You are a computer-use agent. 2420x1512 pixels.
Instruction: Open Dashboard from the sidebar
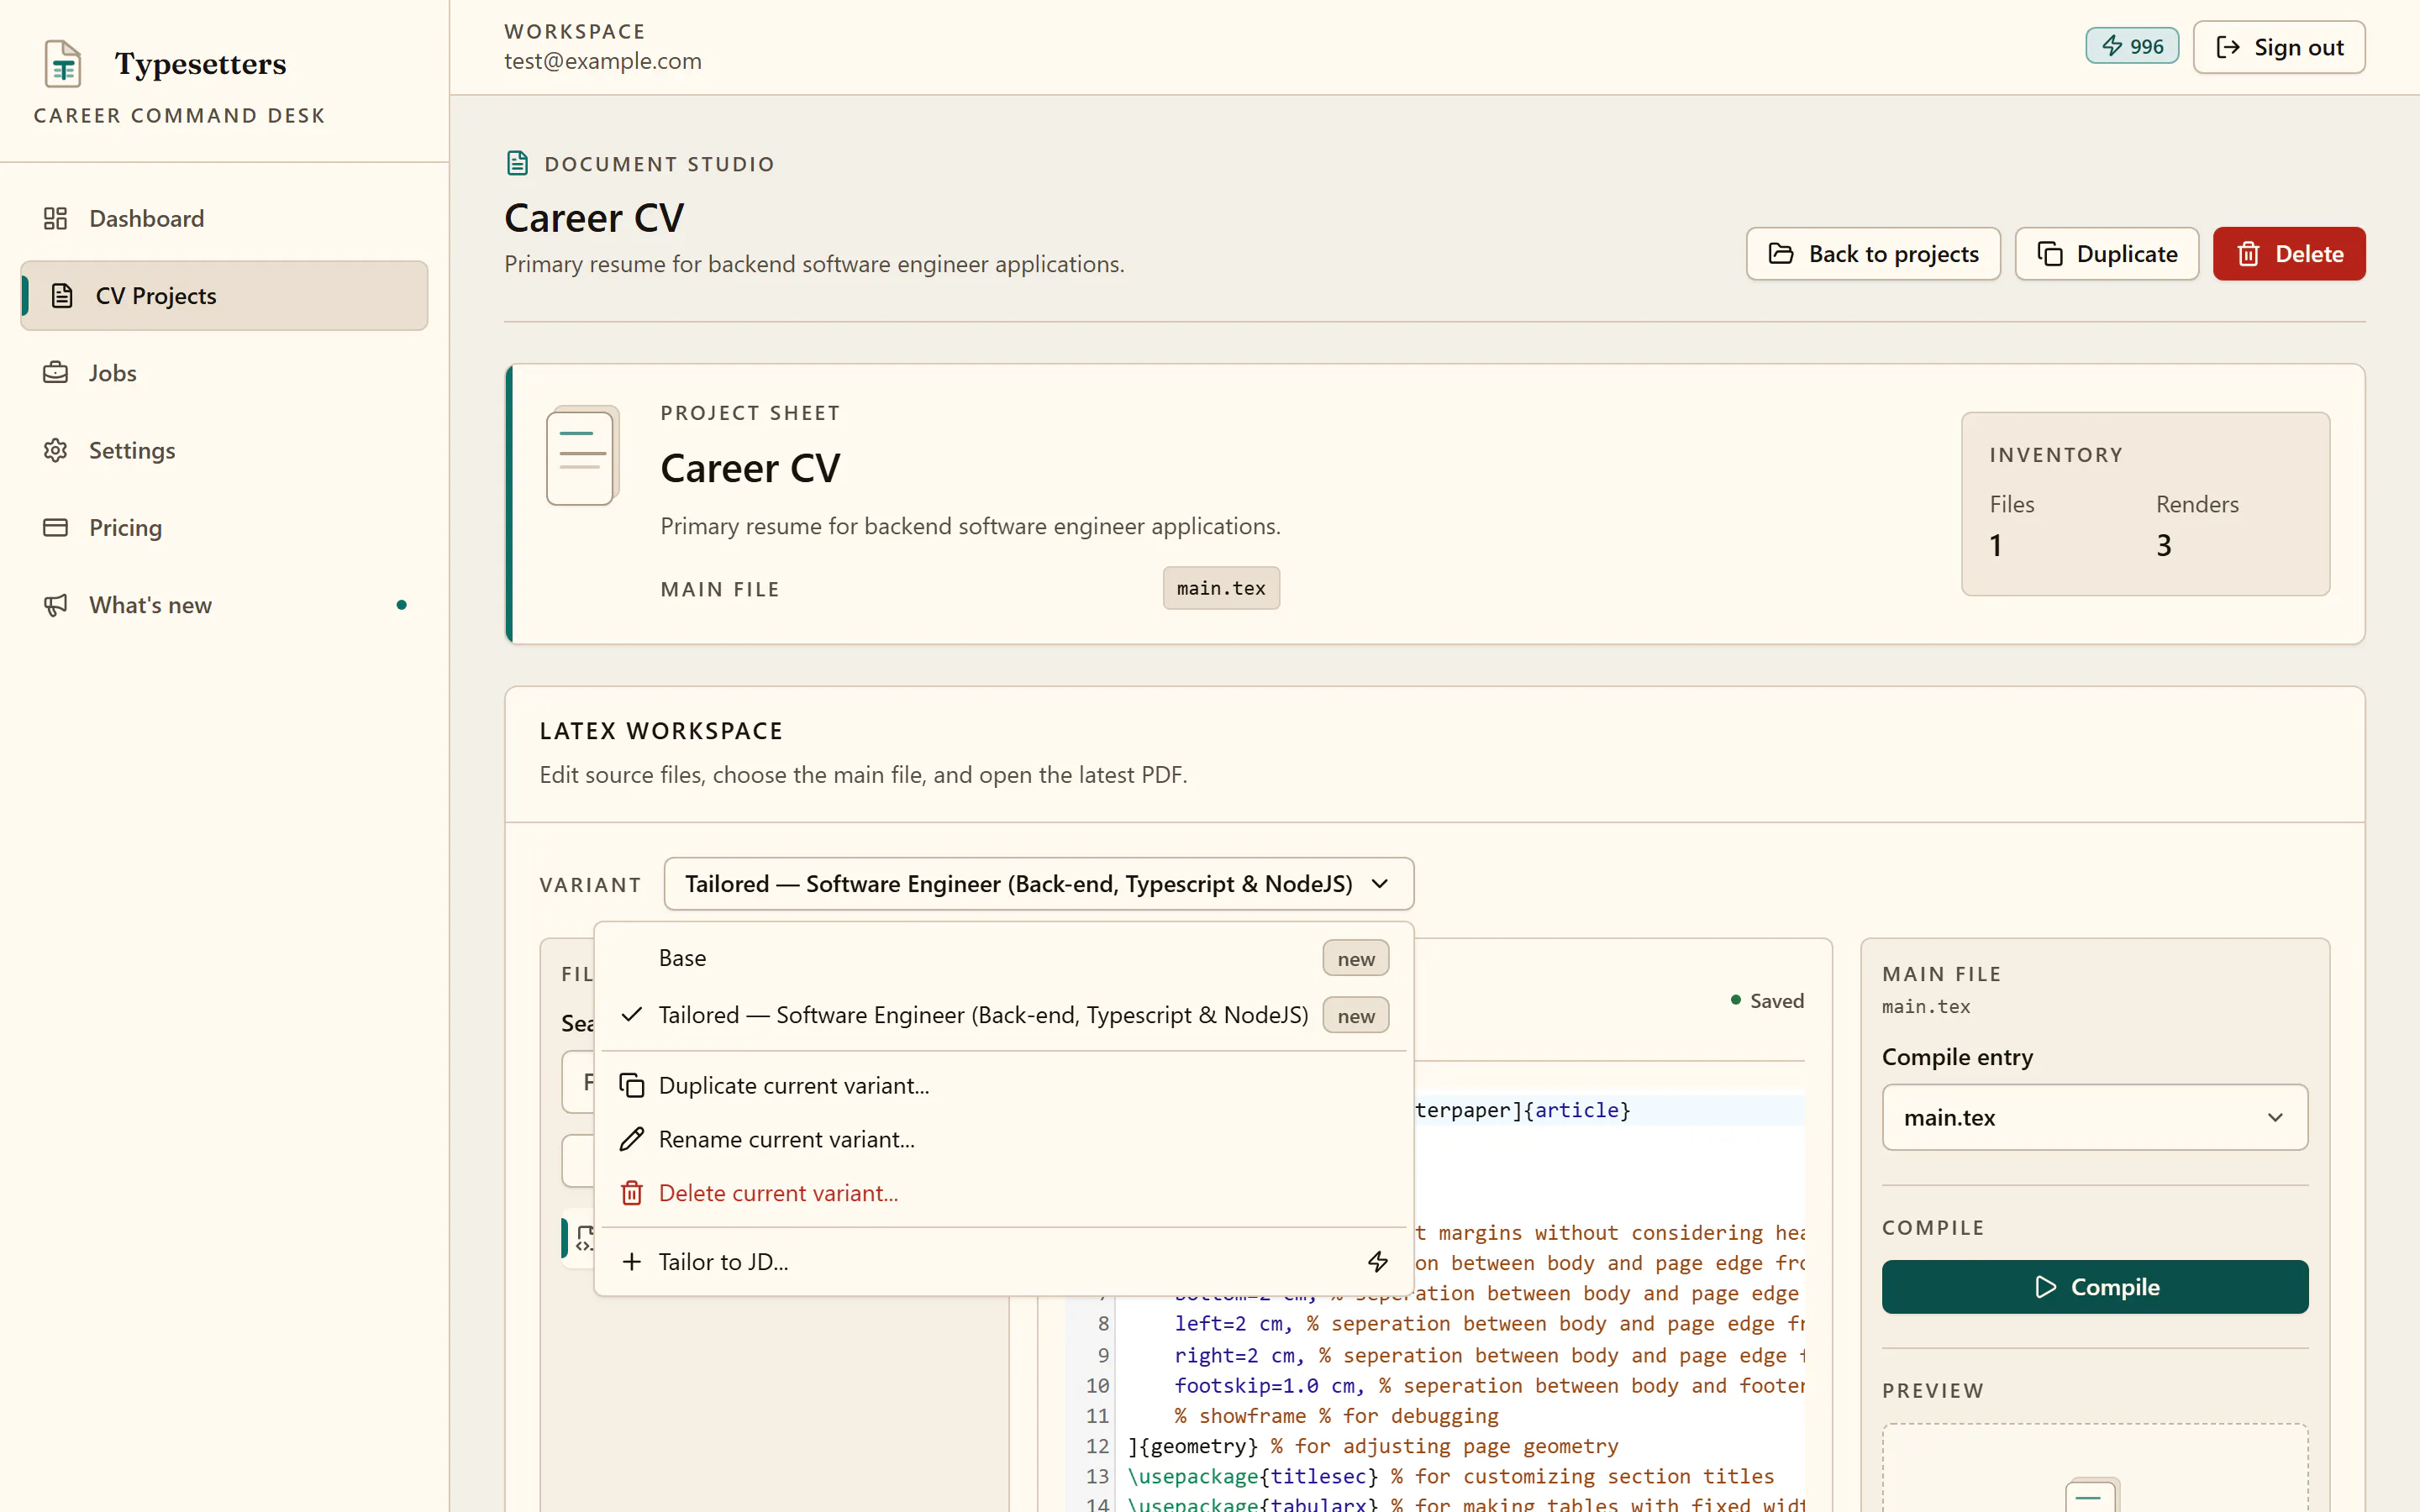point(224,218)
